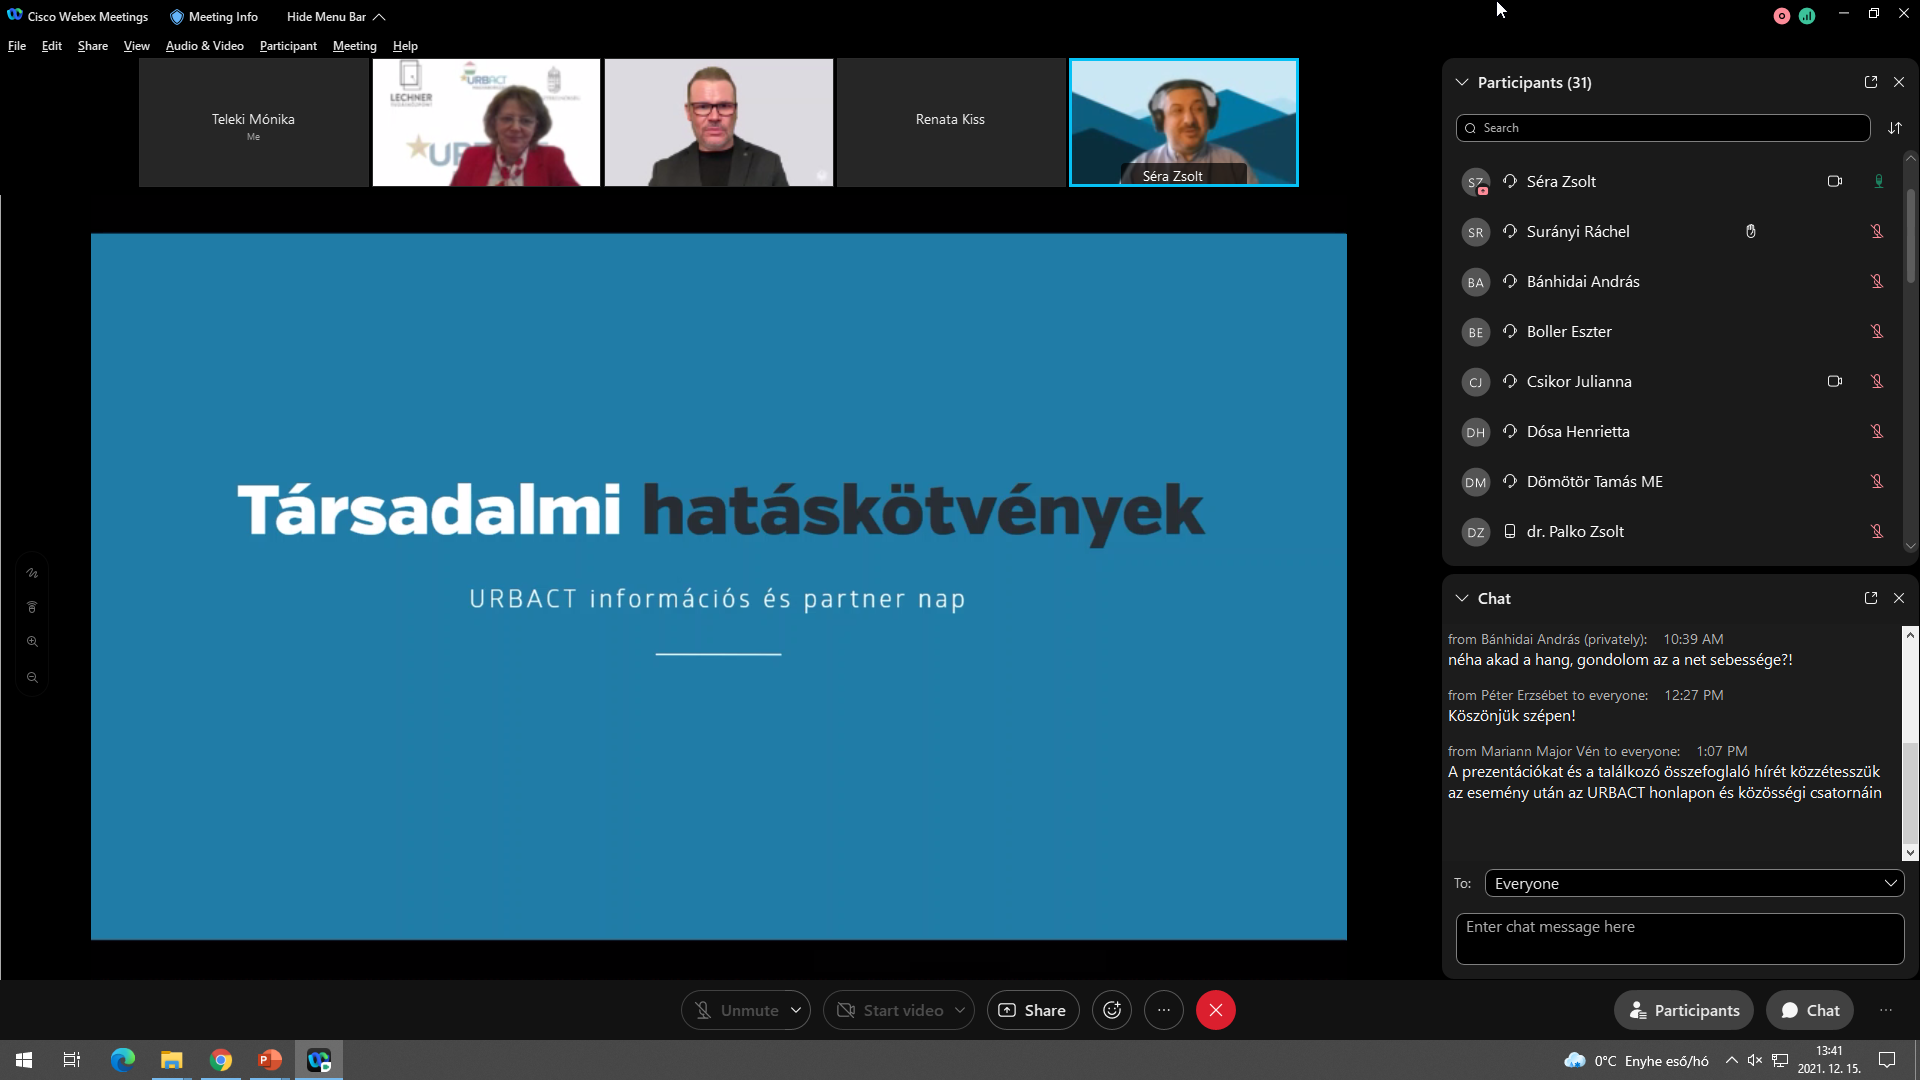Collapse the Participants panel chevron
Viewport: 1920px width, 1080px height.
pyautogui.click(x=1462, y=82)
